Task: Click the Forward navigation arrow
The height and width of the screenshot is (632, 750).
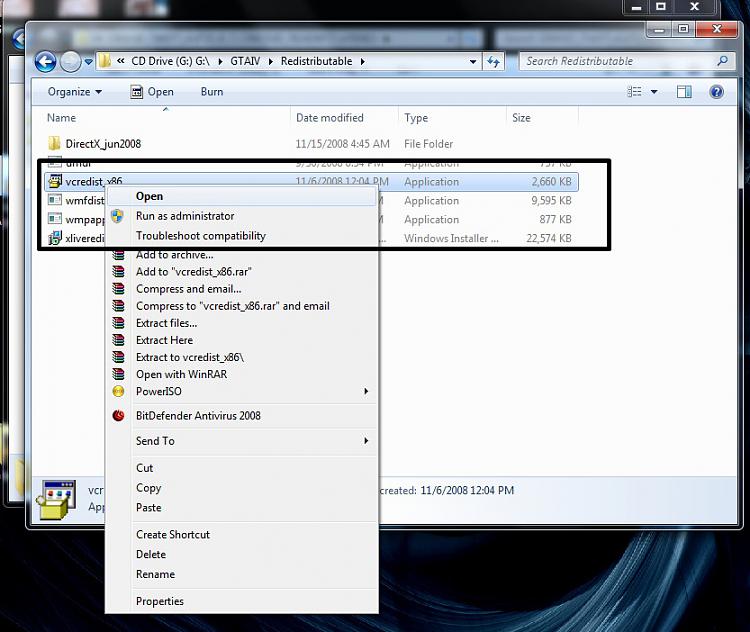Action: [71, 62]
